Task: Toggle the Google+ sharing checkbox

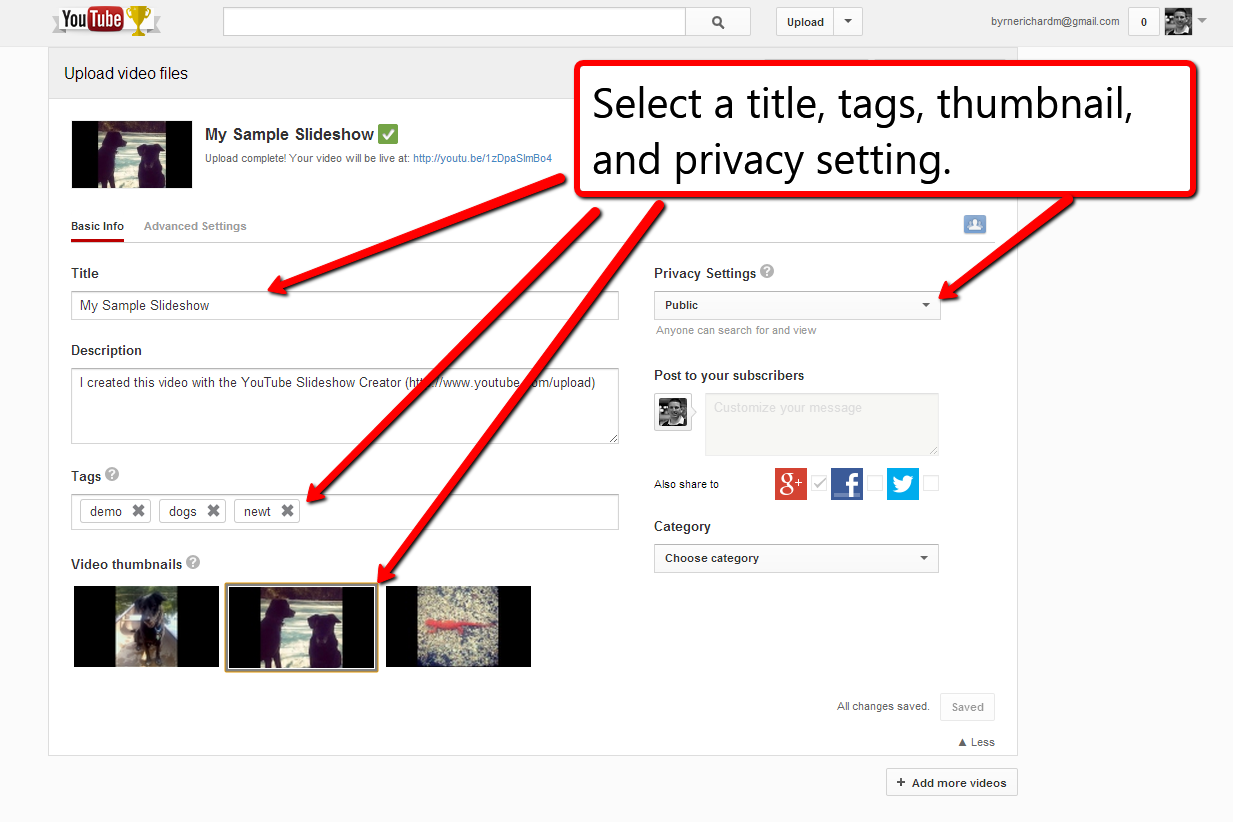Action: tap(819, 483)
